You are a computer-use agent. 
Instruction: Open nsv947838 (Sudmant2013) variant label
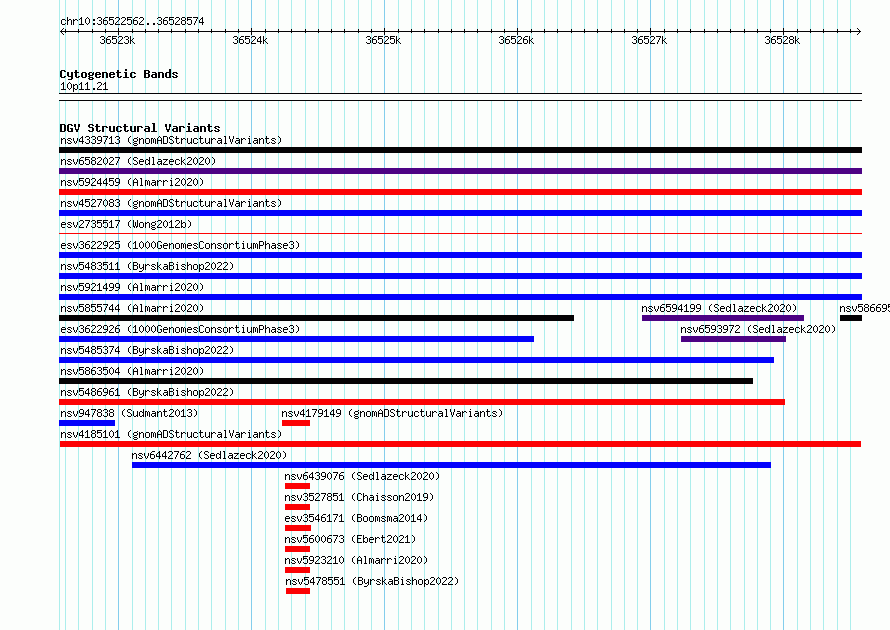129,413
